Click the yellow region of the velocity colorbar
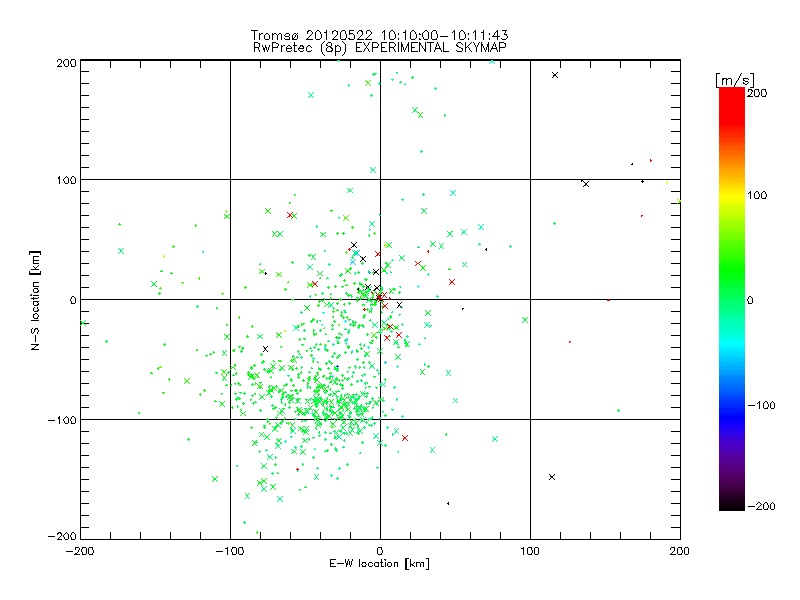The height and width of the screenshot is (600, 800). click(x=732, y=196)
